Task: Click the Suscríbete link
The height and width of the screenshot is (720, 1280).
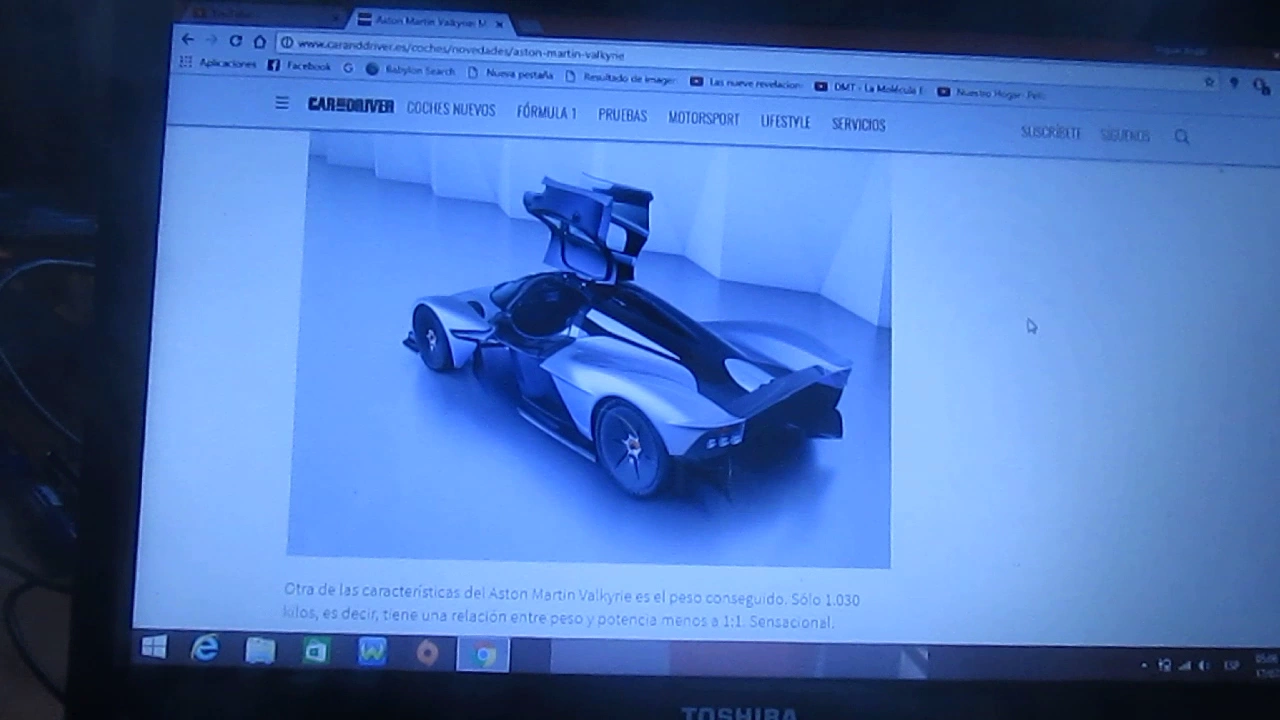Action: 1051,133
